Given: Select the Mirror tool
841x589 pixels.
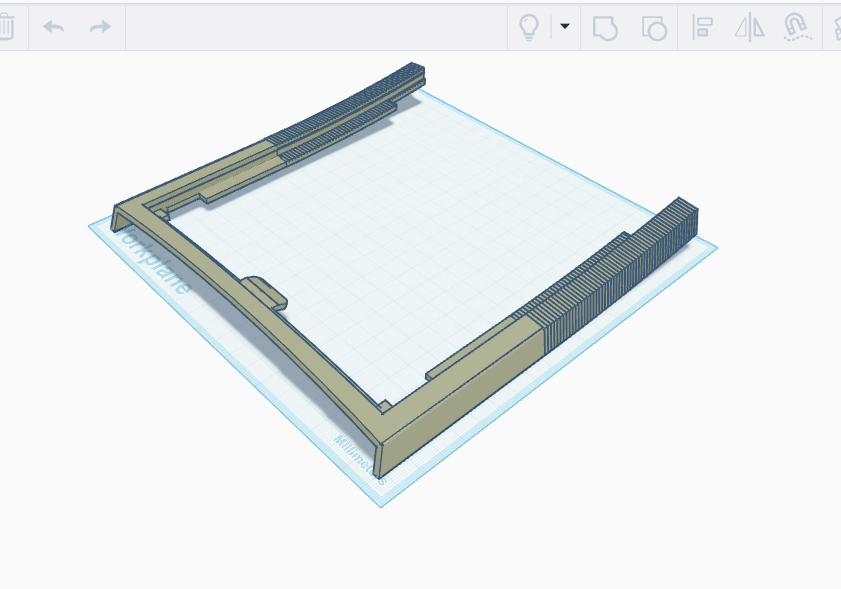Looking at the screenshot, I should [750, 28].
